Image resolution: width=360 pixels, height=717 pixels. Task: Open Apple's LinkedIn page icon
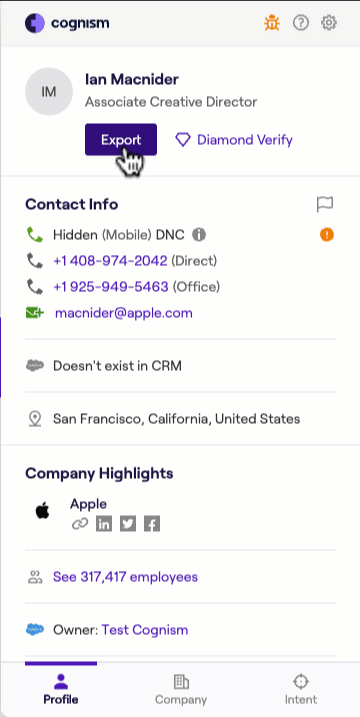pos(104,524)
